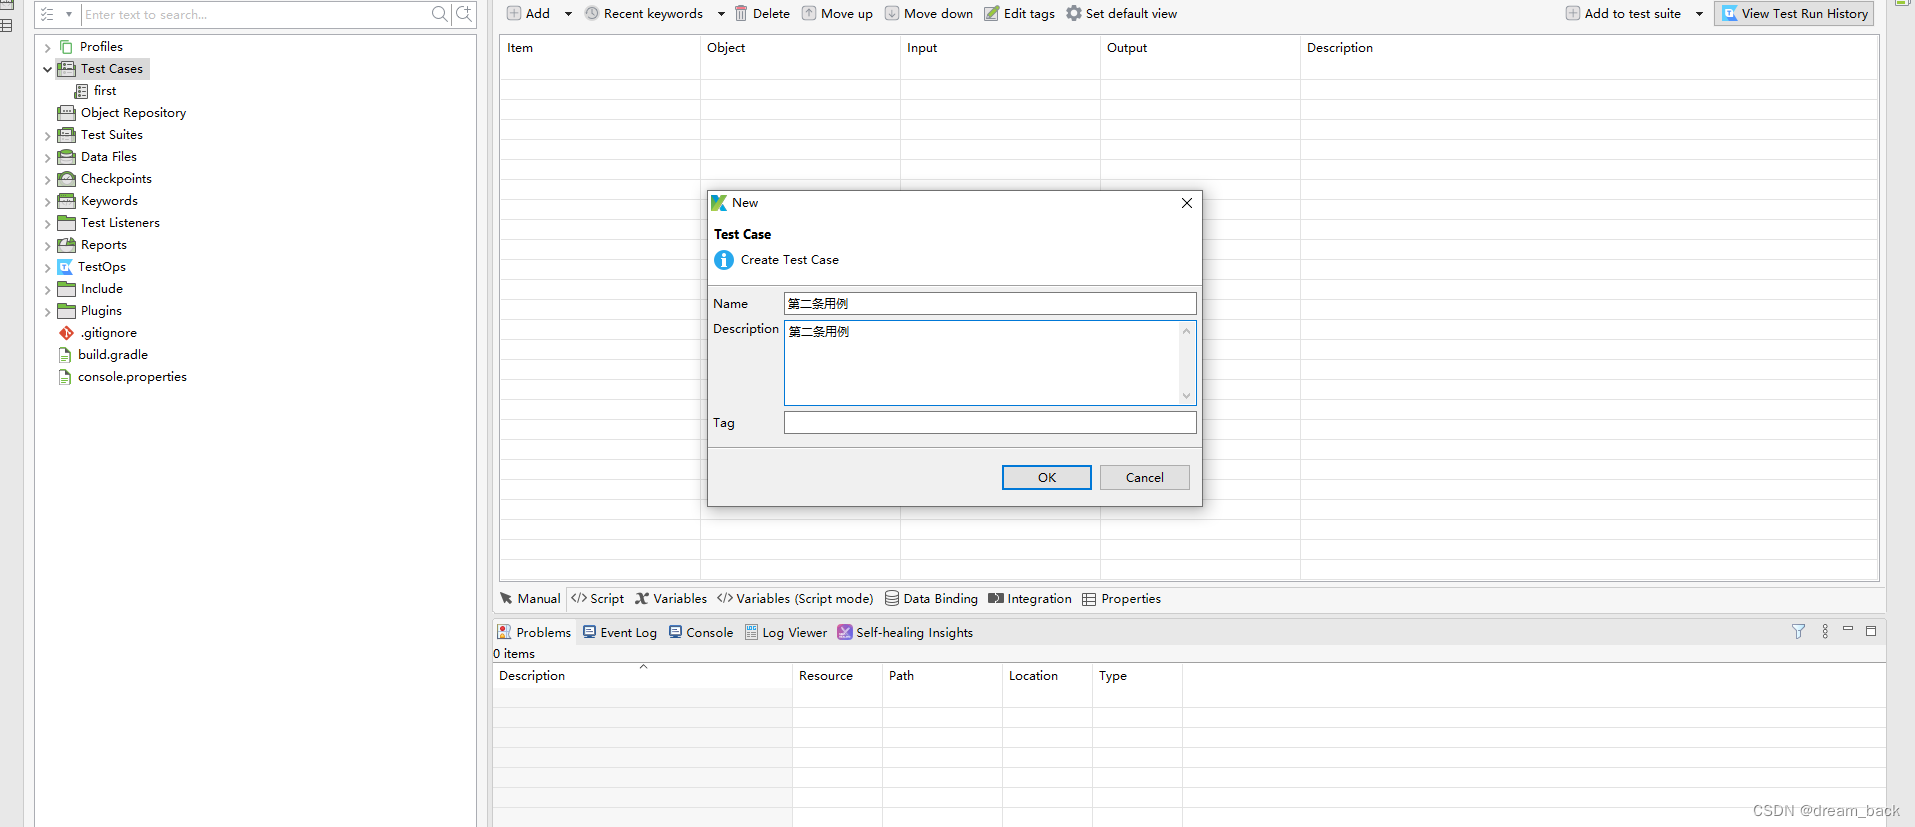Screen dimensions: 1915x827
Task: Switch to the Variables tab
Action: coord(671,599)
